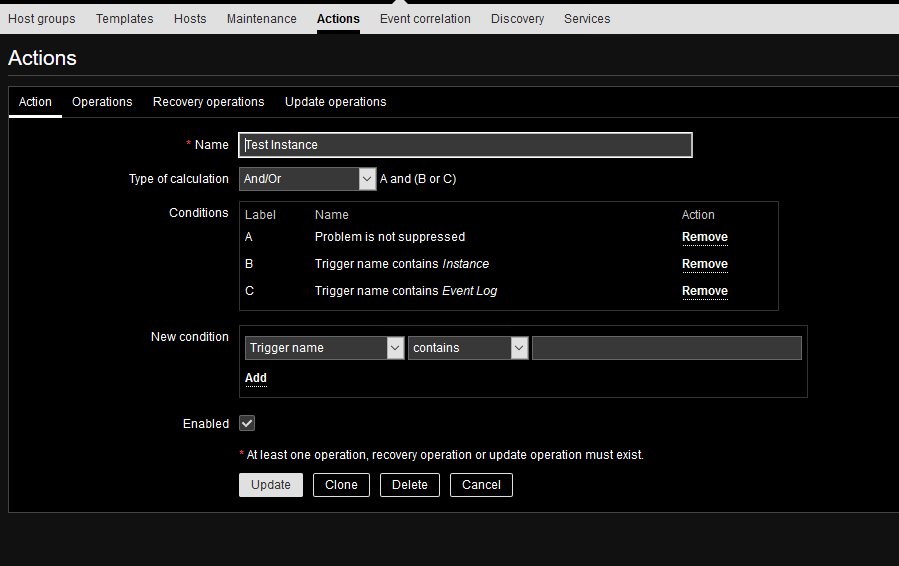
Task: Cancel editing the action
Action: tap(481, 485)
